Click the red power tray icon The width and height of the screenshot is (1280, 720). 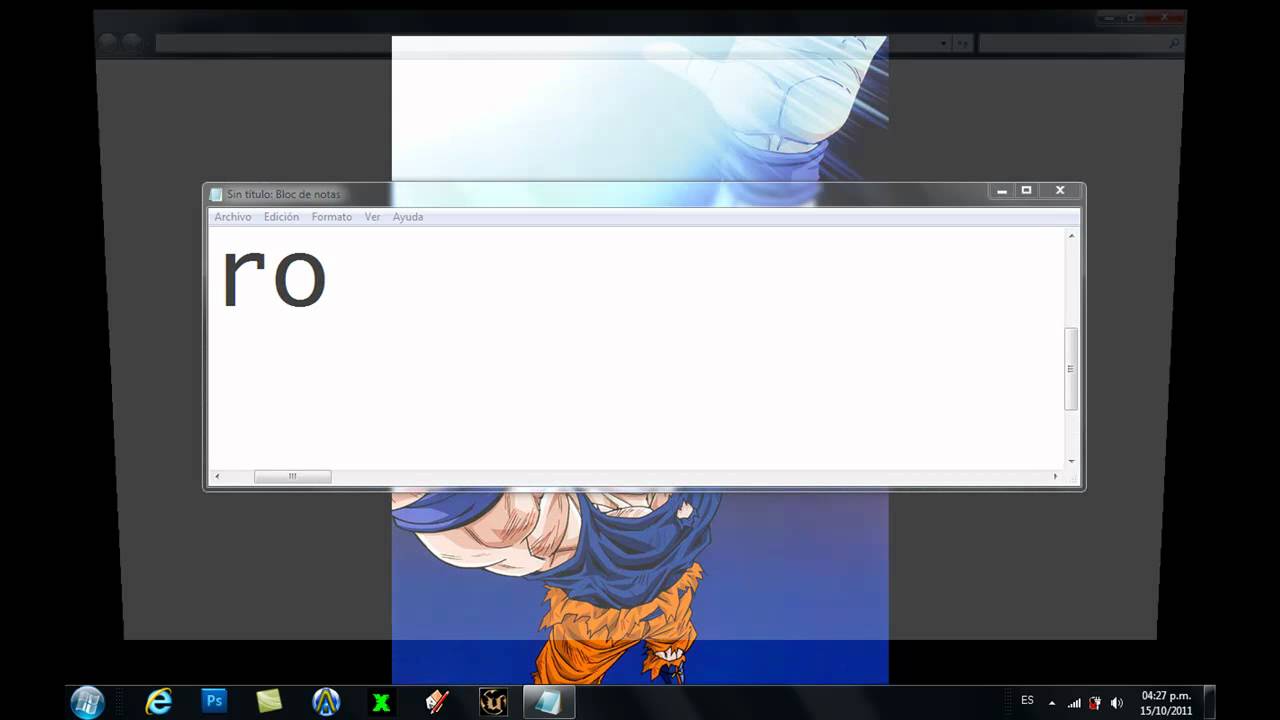coord(1095,703)
